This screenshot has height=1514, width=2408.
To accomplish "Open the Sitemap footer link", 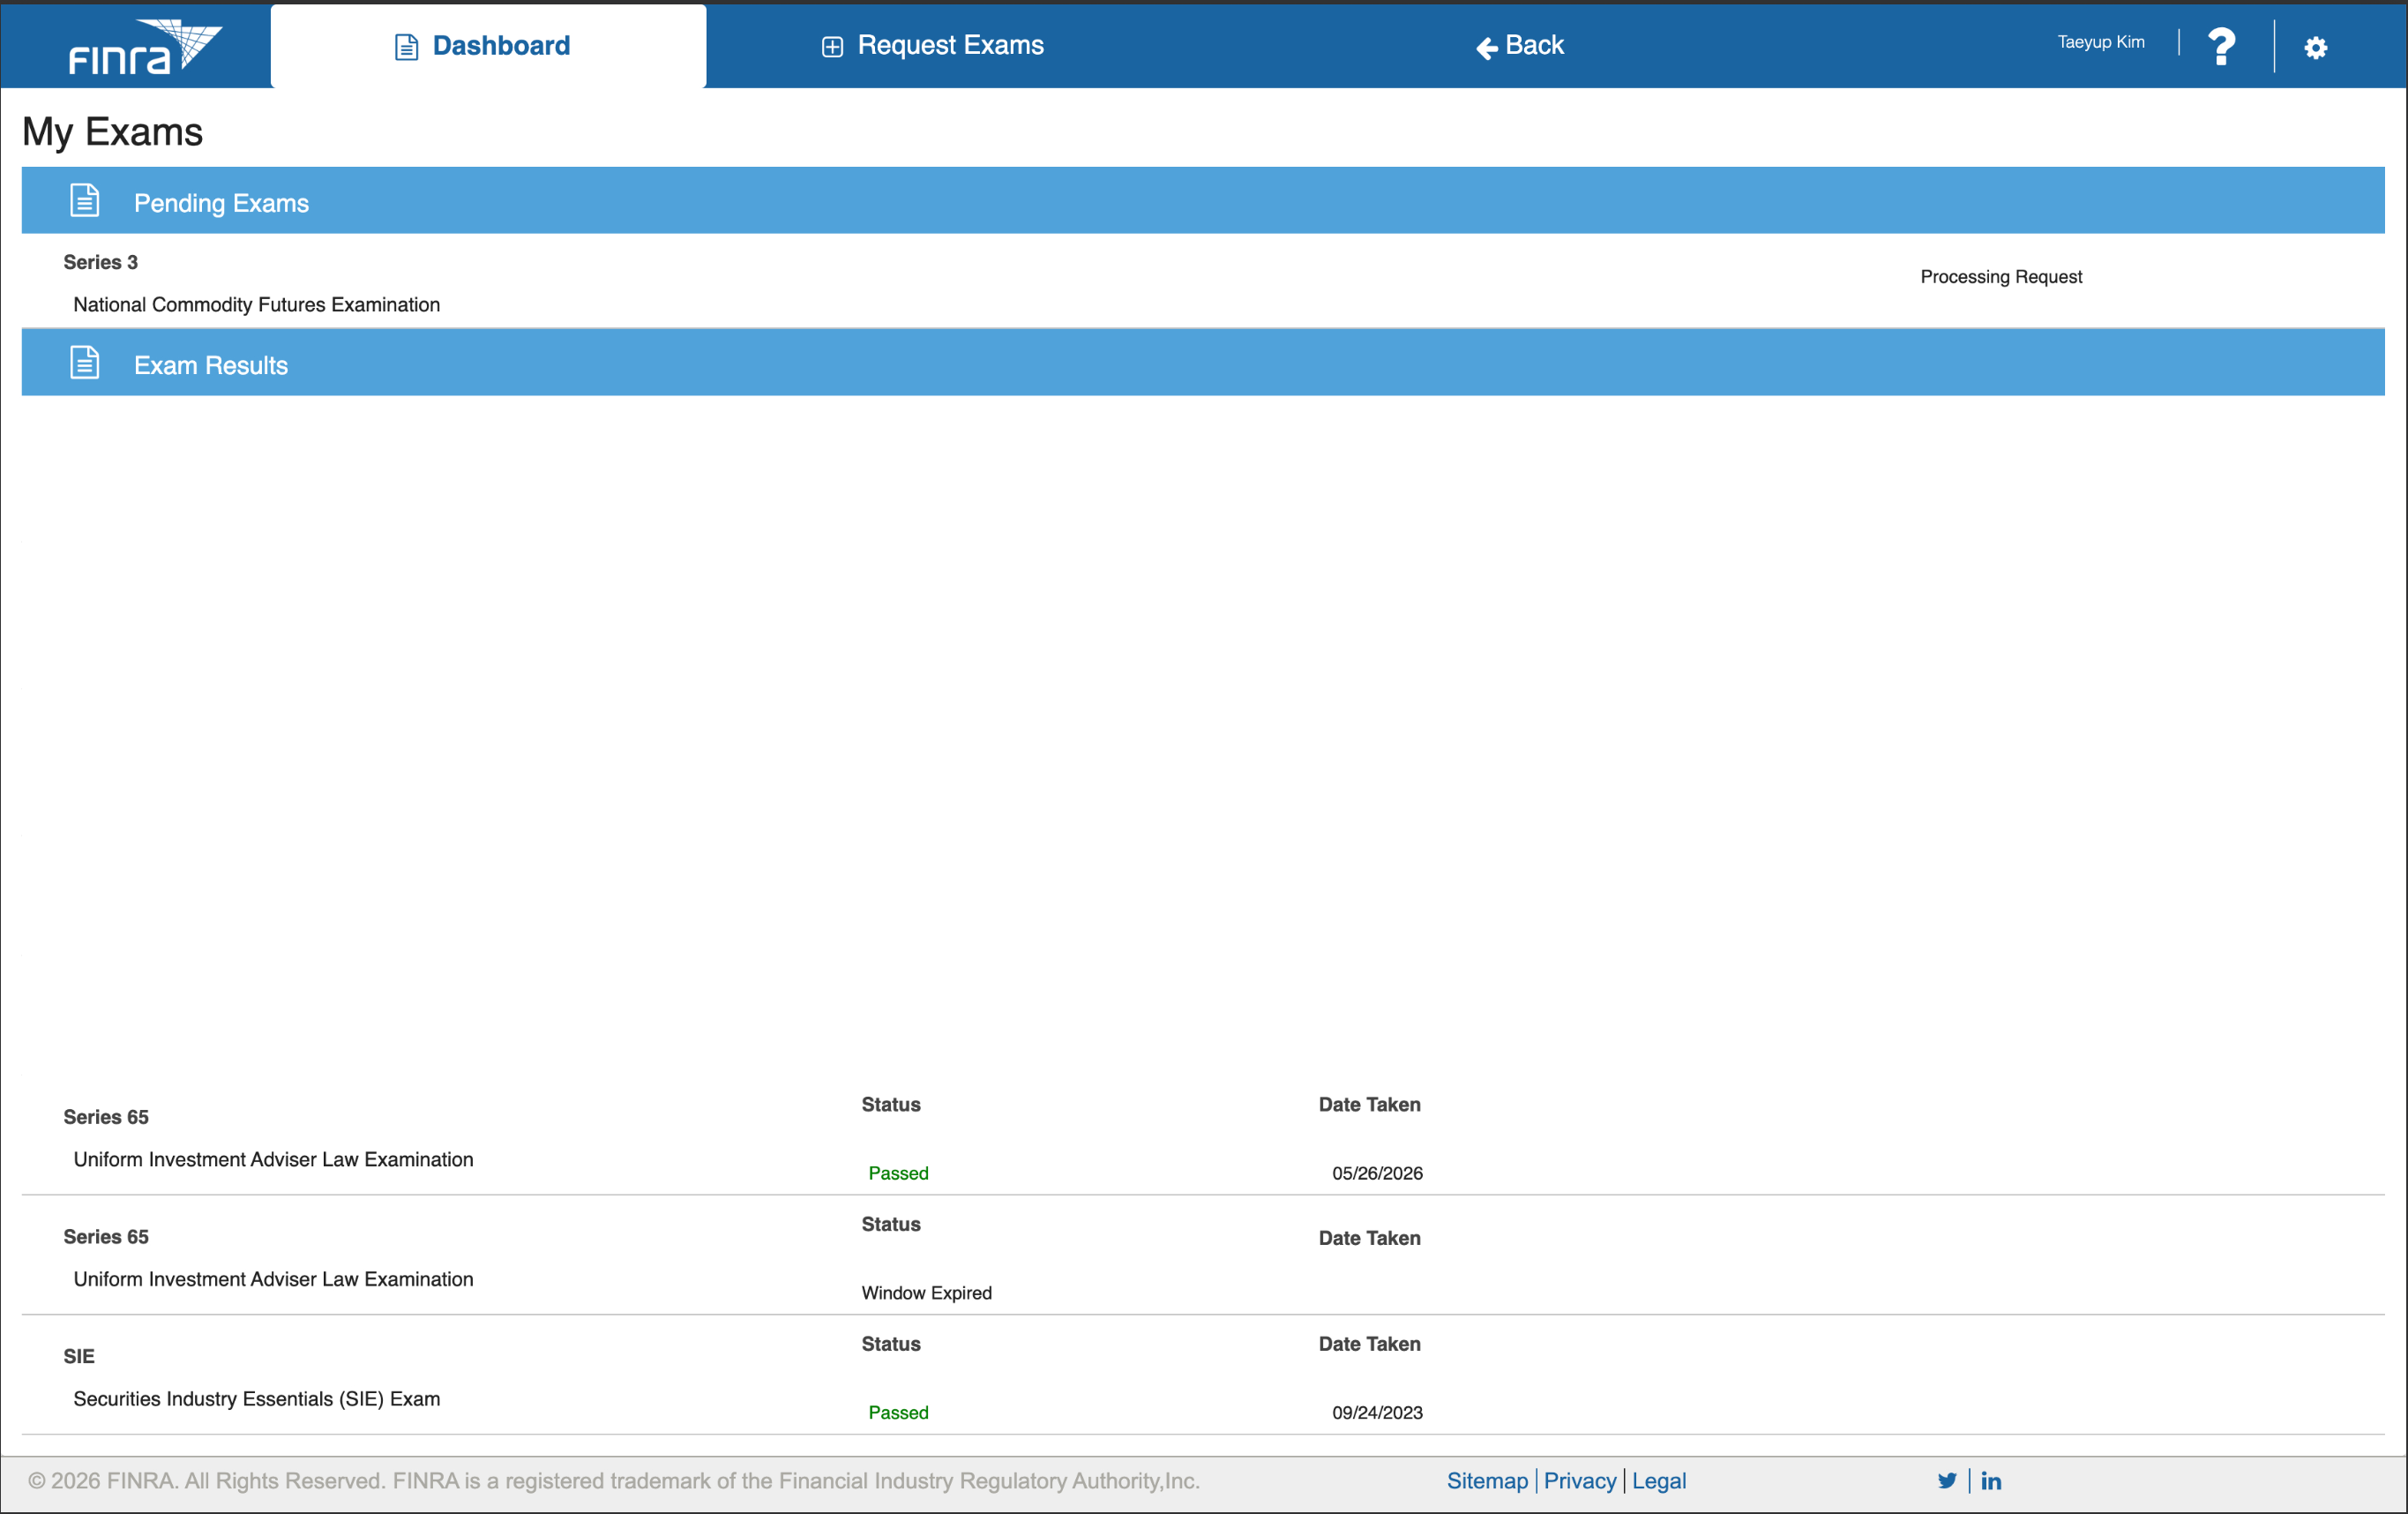I will (x=1487, y=1481).
